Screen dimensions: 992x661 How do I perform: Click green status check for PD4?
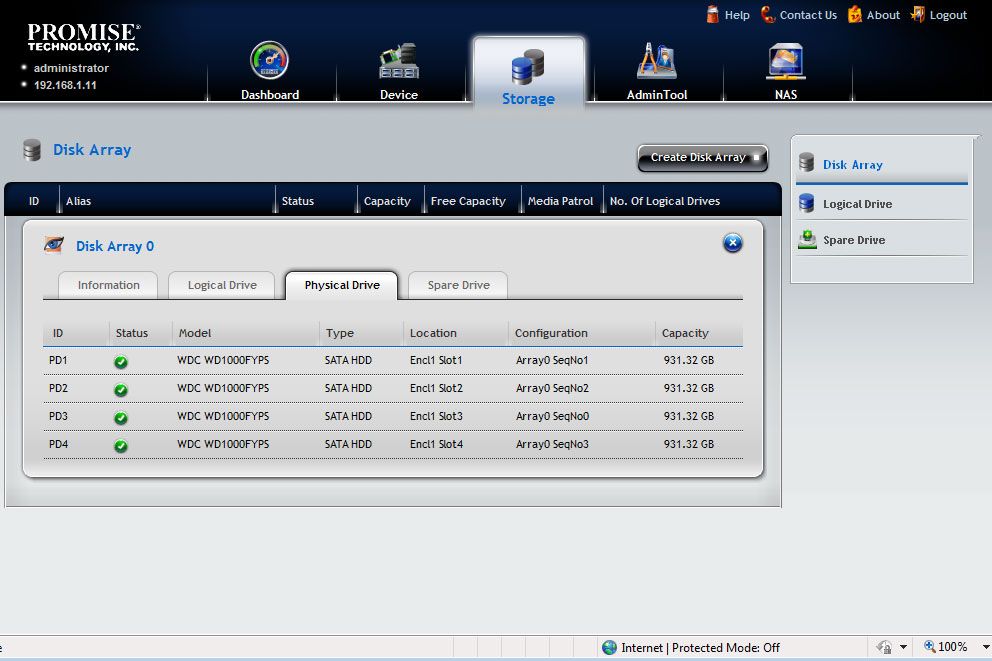coord(121,446)
